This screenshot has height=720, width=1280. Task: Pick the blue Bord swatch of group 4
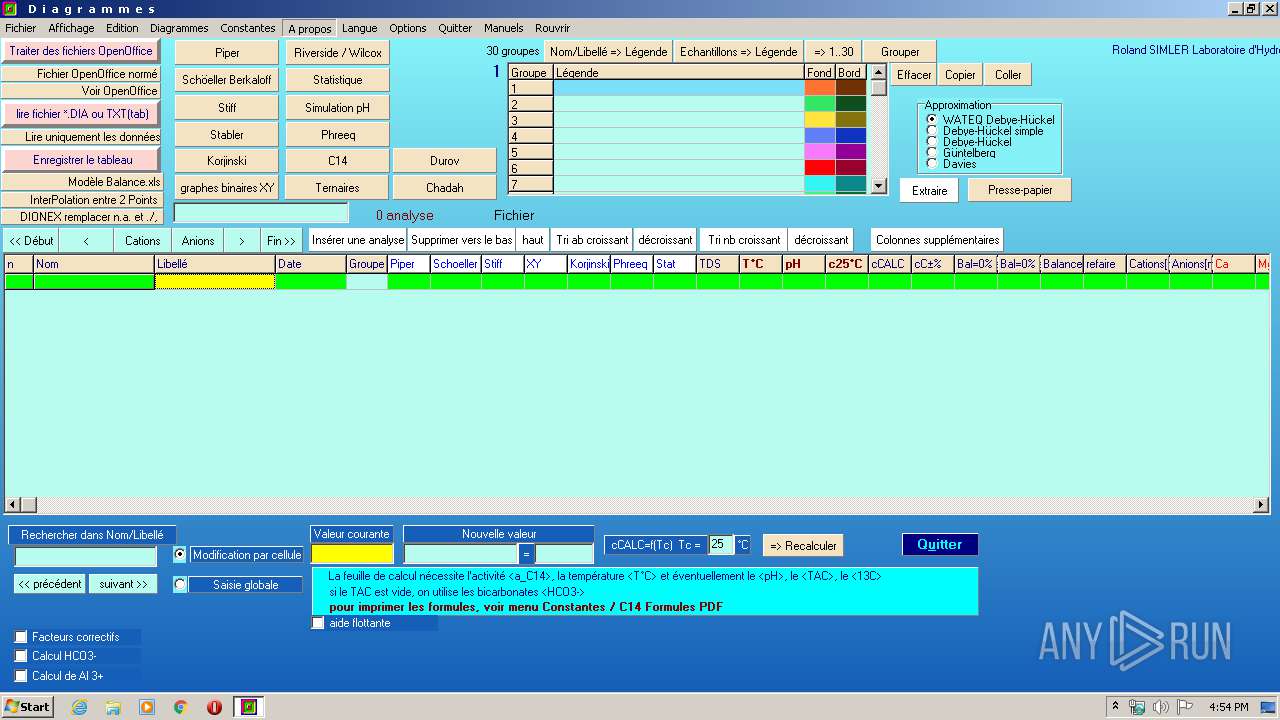(x=851, y=136)
